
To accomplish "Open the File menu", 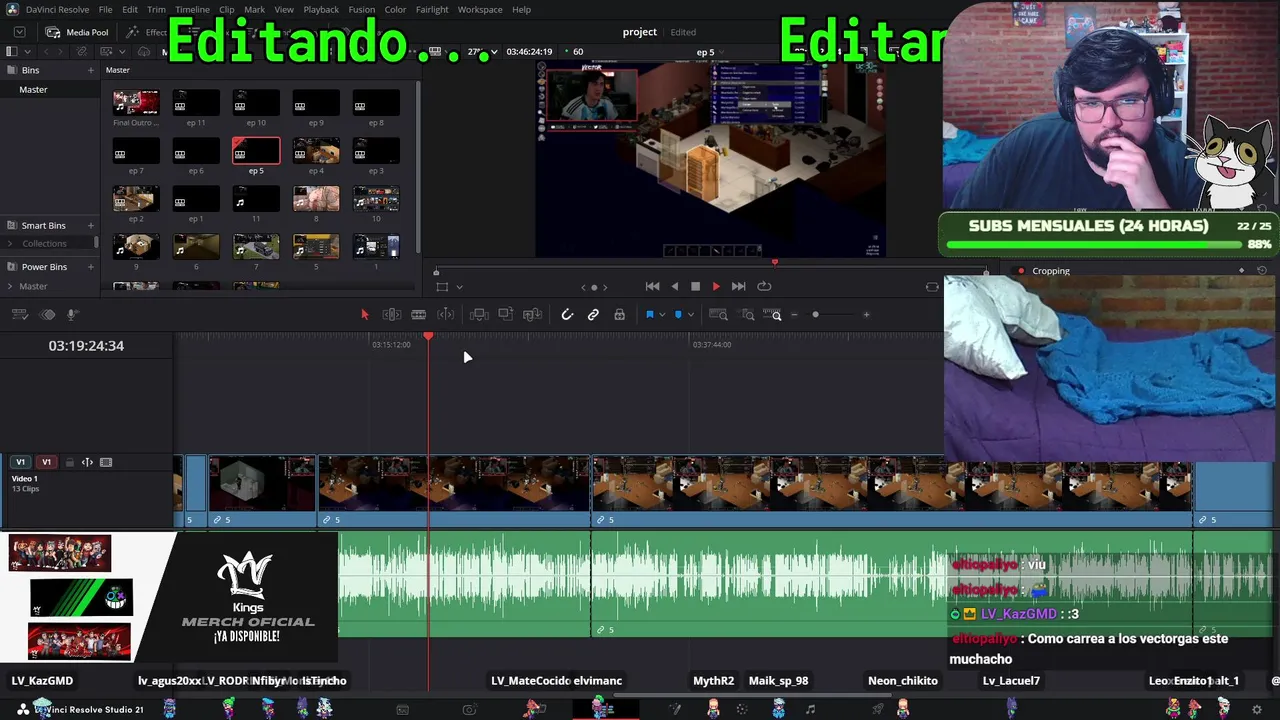I will pos(105,9).
